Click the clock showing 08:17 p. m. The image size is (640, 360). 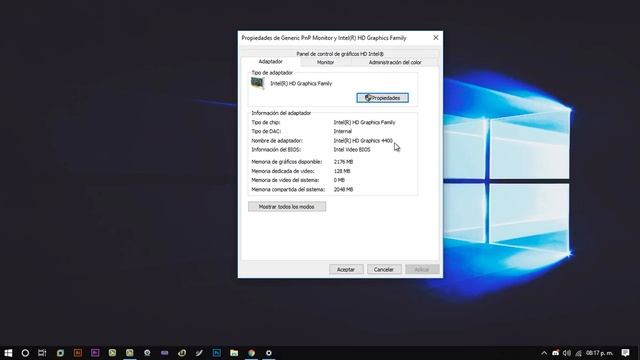[600, 353]
